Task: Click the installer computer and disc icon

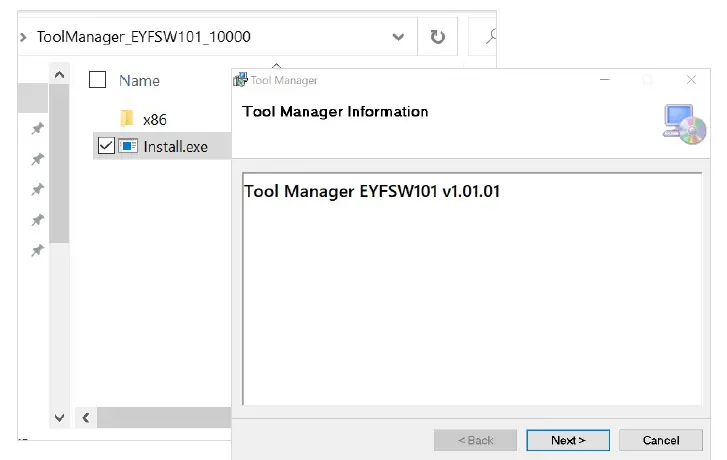Action: click(x=684, y=123)
